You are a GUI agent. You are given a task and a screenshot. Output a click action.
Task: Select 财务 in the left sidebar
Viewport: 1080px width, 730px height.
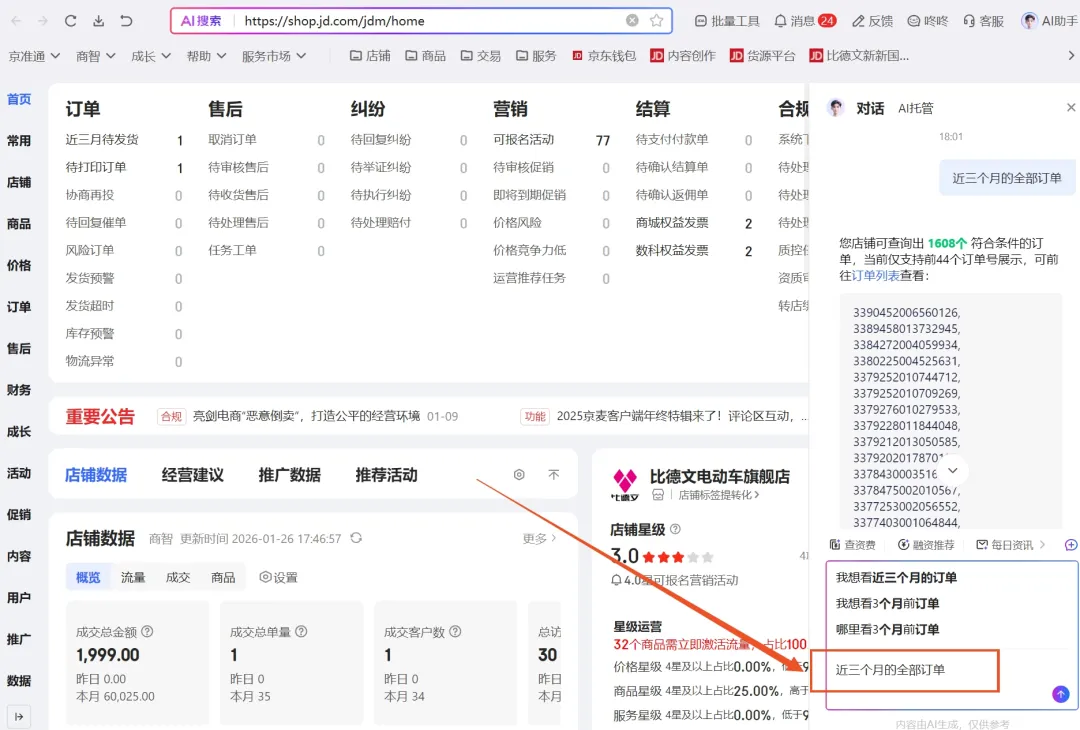point(19,390)
